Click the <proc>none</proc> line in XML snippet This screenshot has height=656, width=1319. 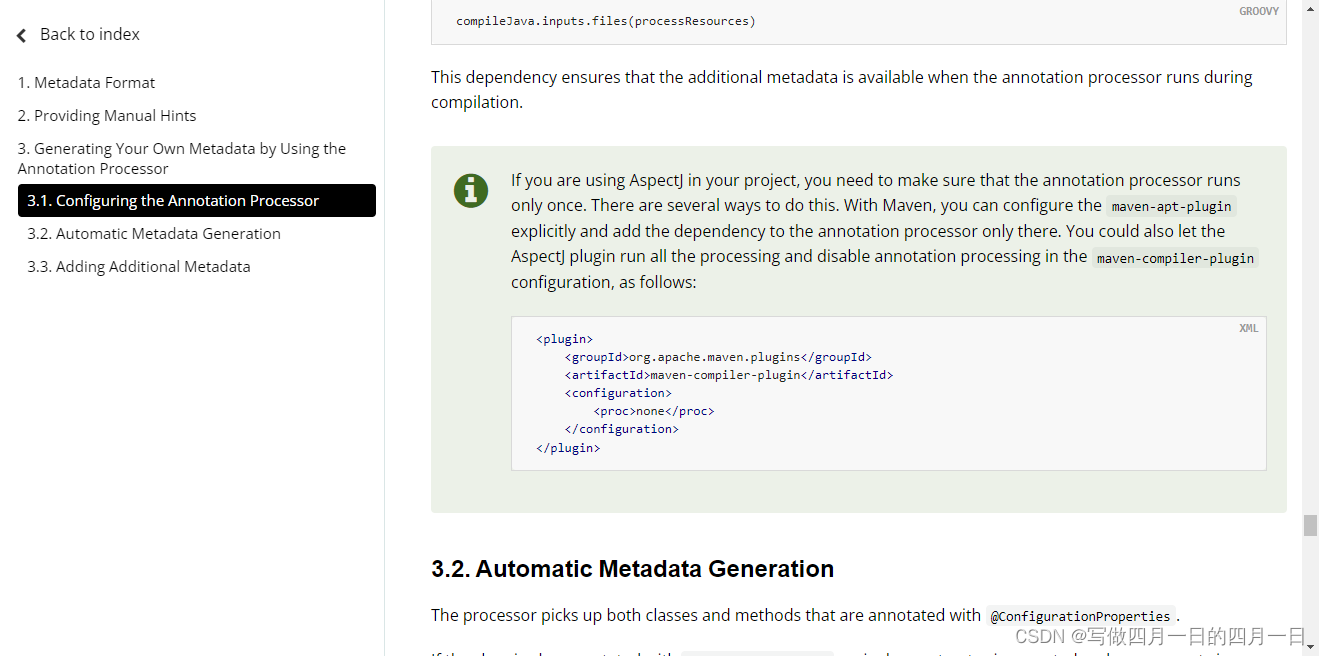[x=653, y=411]
